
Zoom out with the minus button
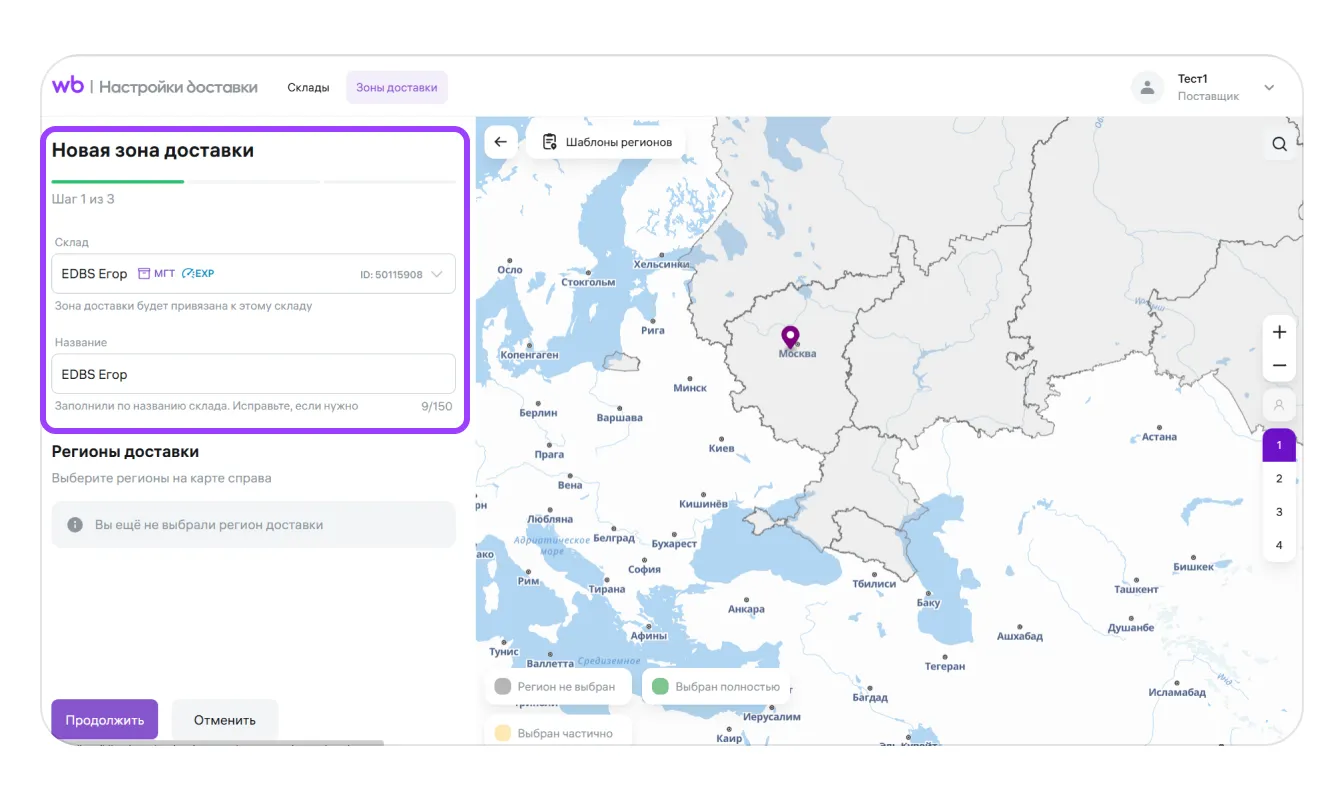click(1279, 366)
